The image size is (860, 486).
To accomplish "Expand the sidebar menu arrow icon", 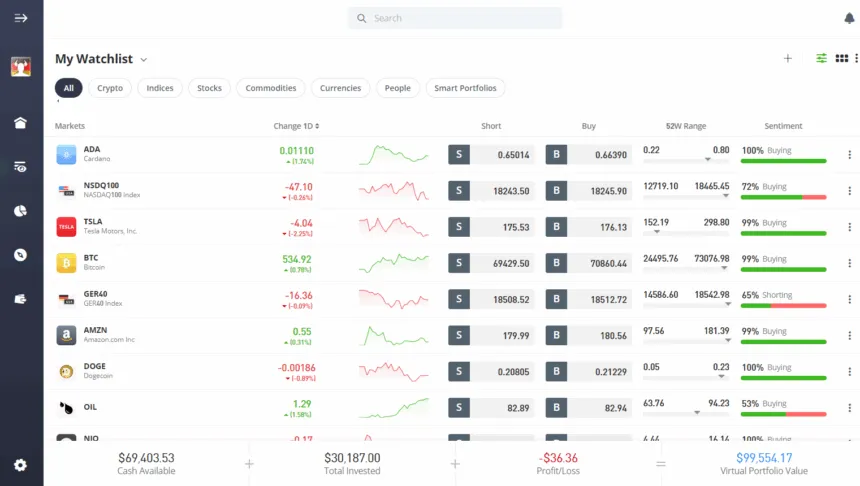I will click(x=20, y=18).
